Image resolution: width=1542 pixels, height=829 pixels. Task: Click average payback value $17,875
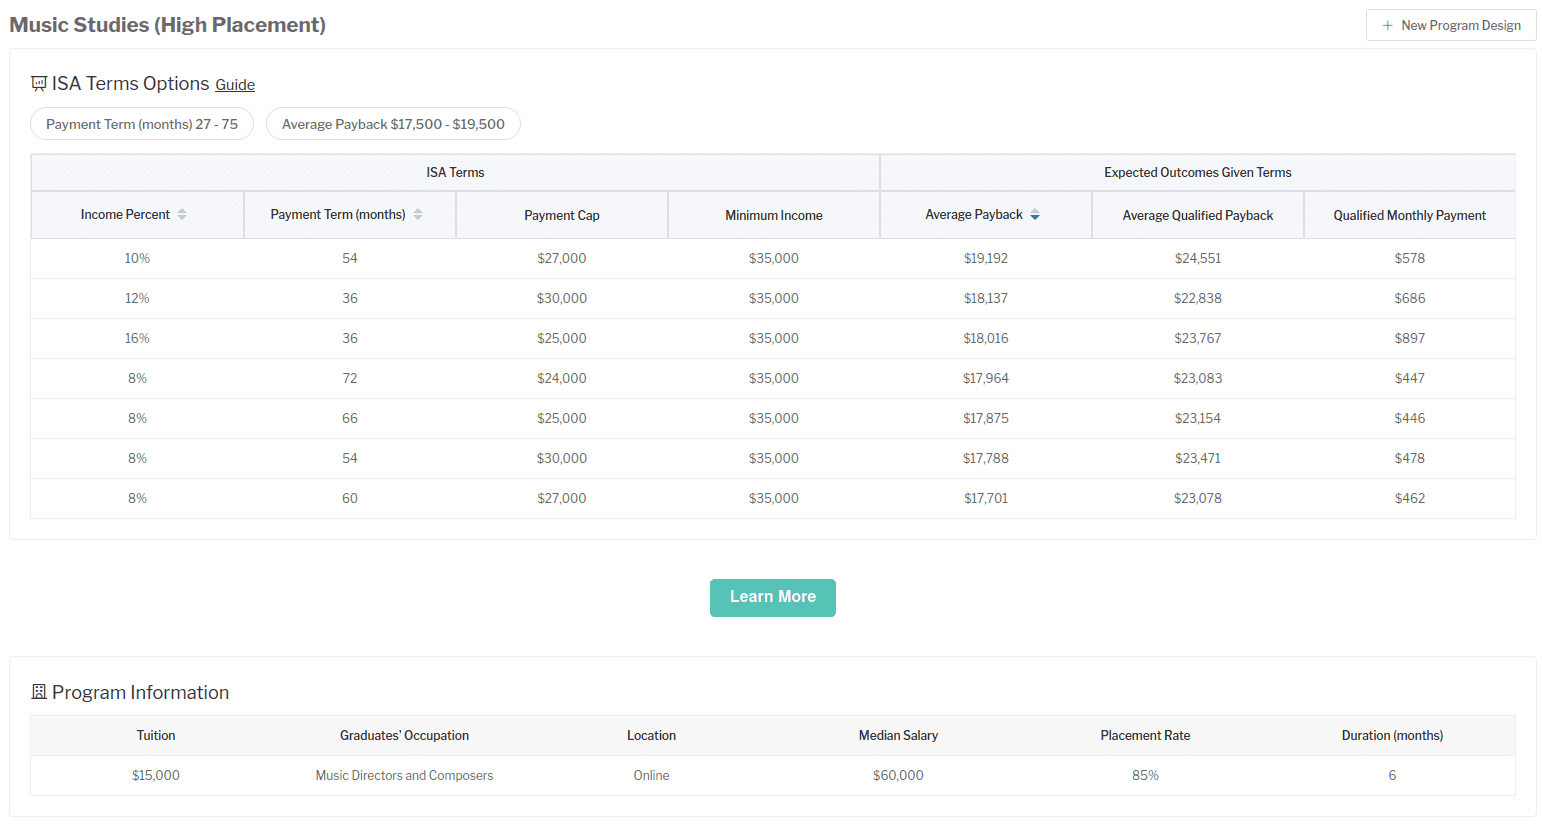[986, 418]
